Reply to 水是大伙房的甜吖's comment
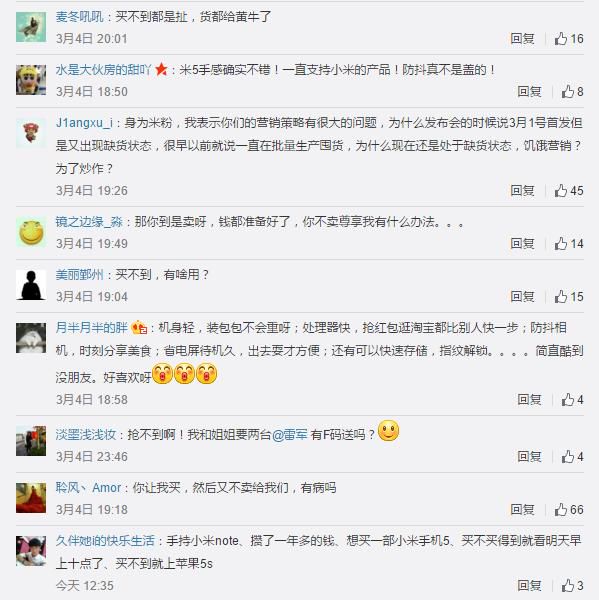Viewport: 599px width, 600px height. pos(529,91)
